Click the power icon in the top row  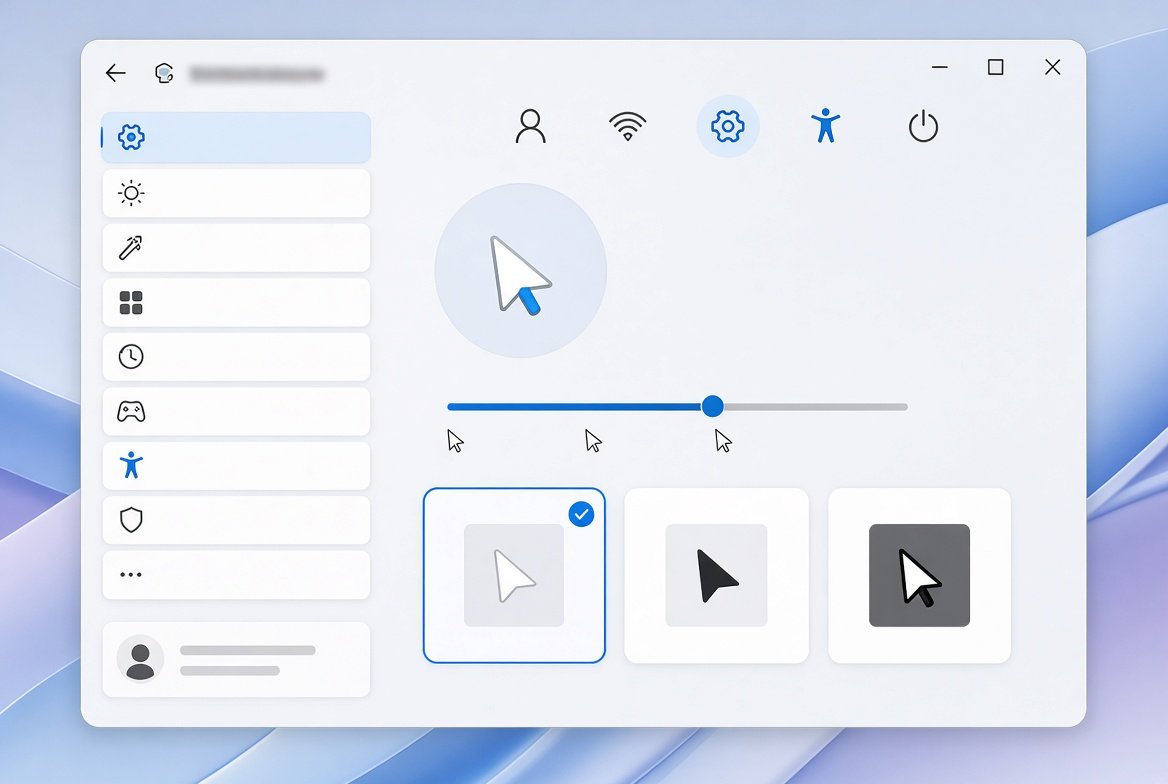(923, 126)
